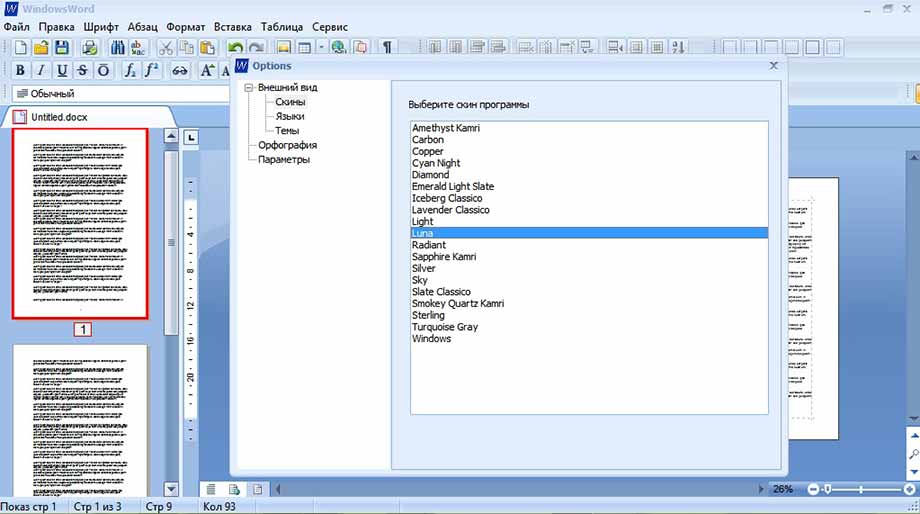The height and width of the screenshot is (514, 920).
Task: Open the Файл menu
Action: [x=16, y=27]
